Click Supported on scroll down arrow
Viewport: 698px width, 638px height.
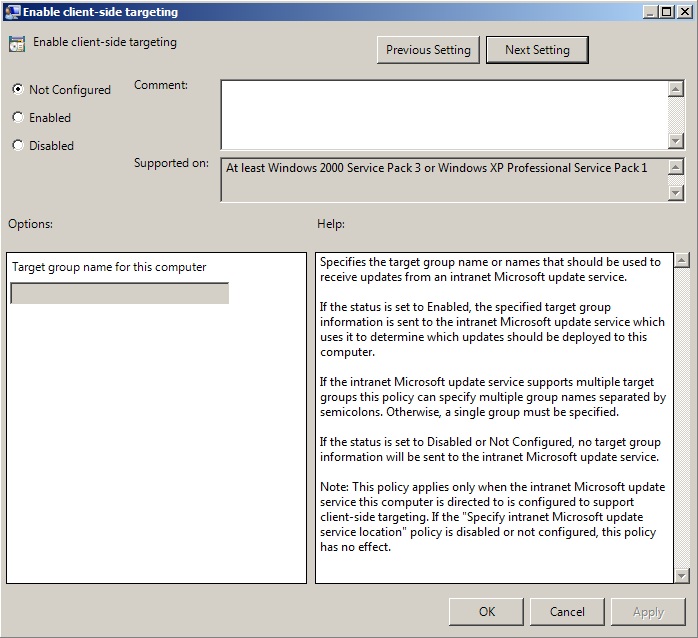676,193
